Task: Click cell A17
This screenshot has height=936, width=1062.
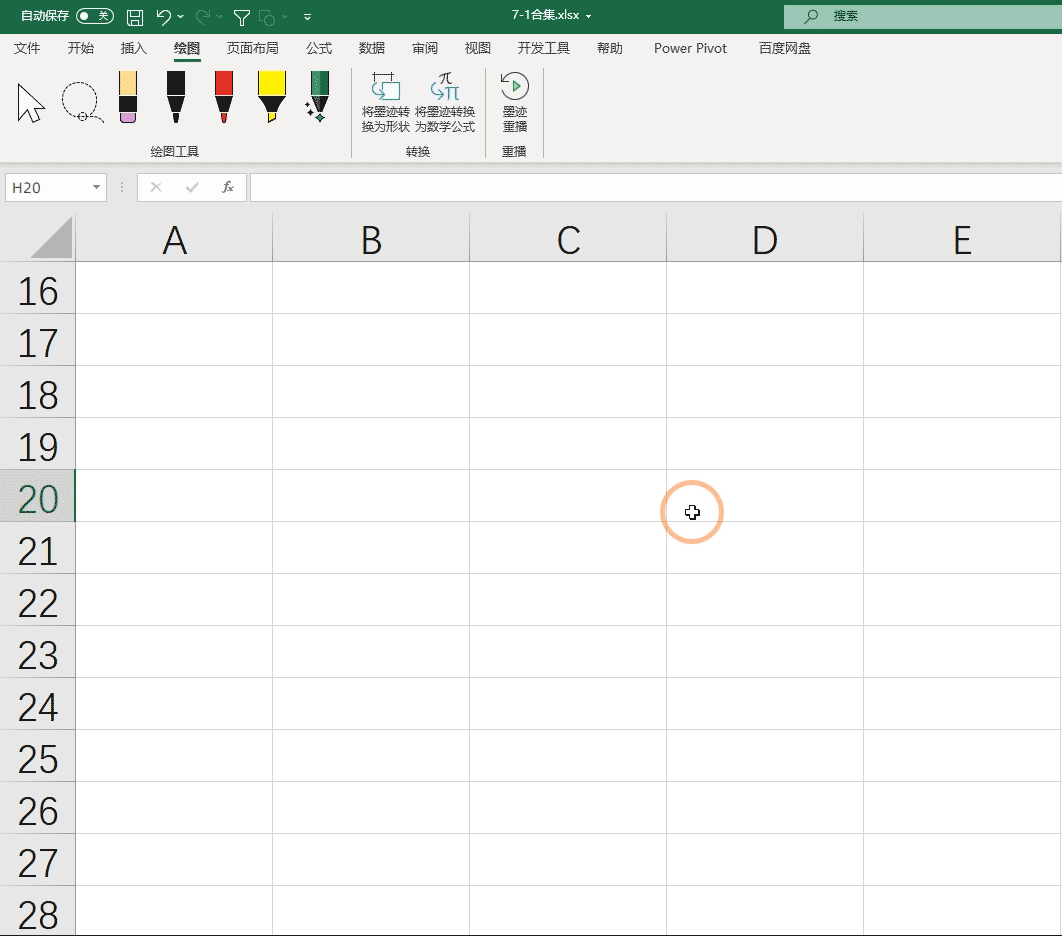Action: (174, 340)
